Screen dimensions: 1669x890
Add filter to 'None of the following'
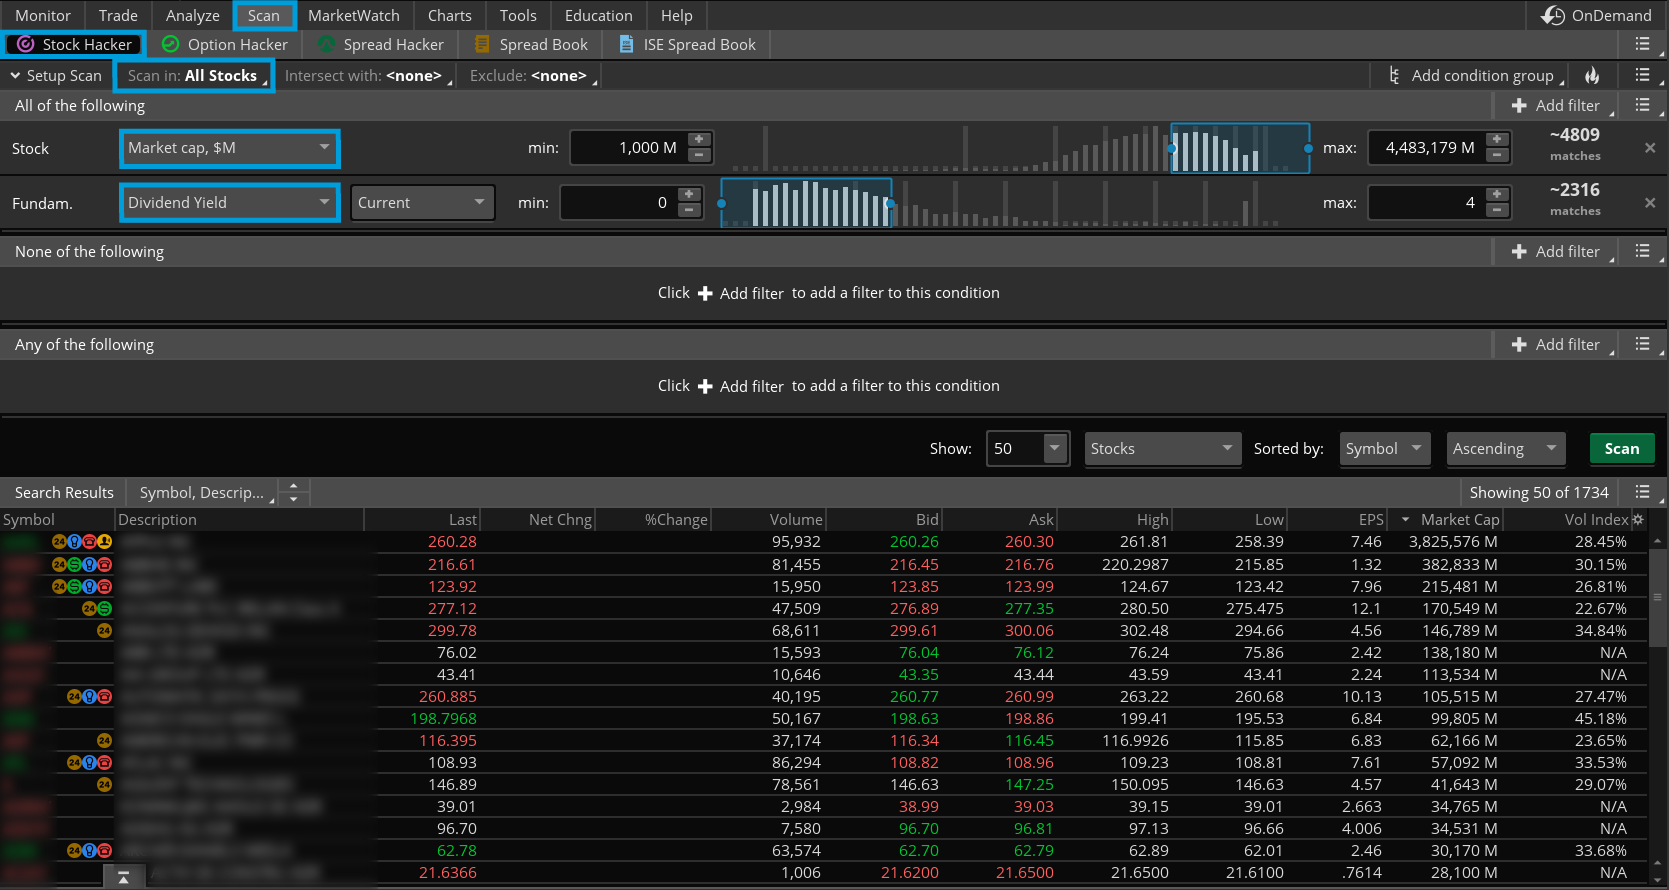tap(1555, 251)
